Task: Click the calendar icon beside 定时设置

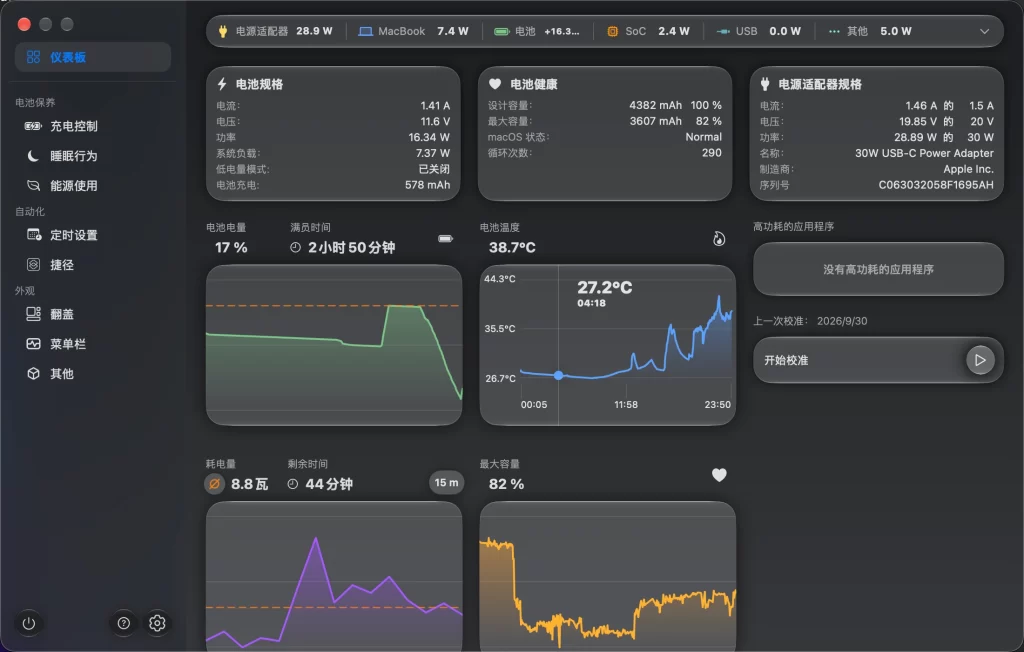Action: pyautogui.click(x=33, y=235)
